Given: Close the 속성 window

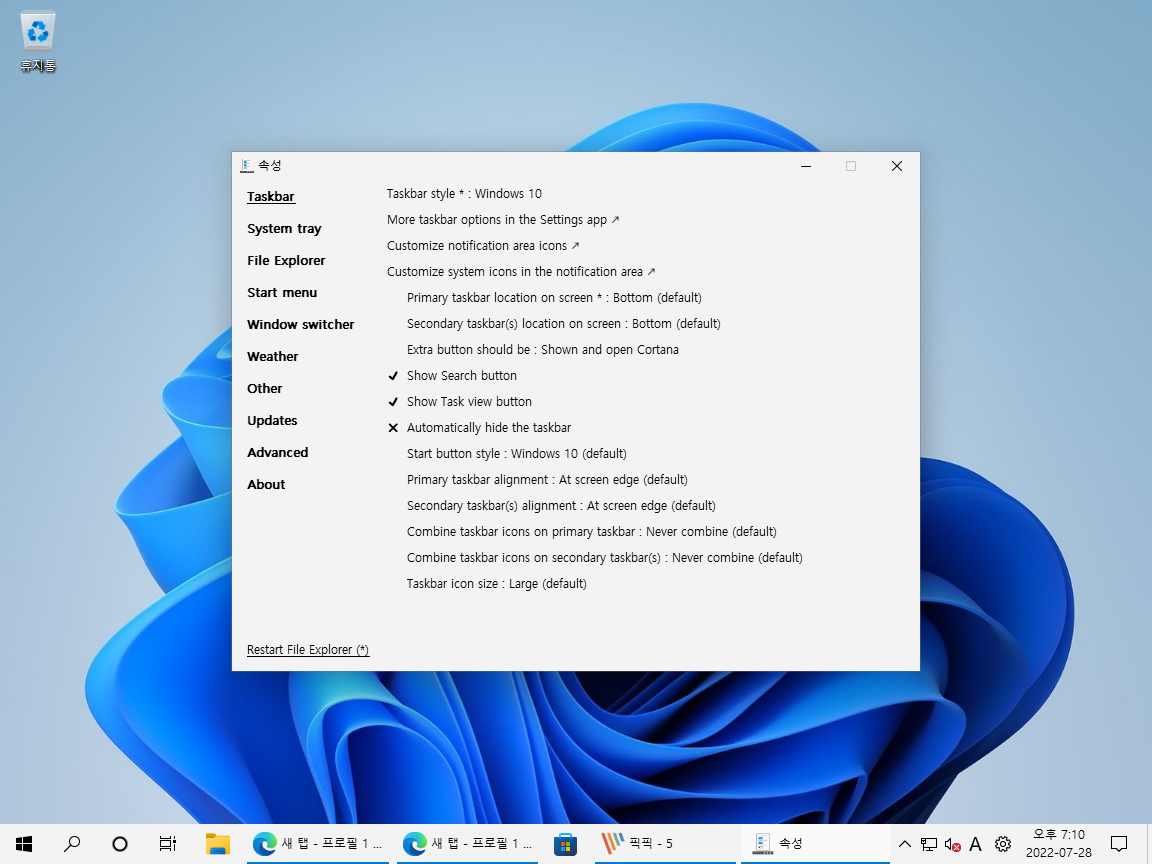Looking at the screenshot, I should [896, 166].
